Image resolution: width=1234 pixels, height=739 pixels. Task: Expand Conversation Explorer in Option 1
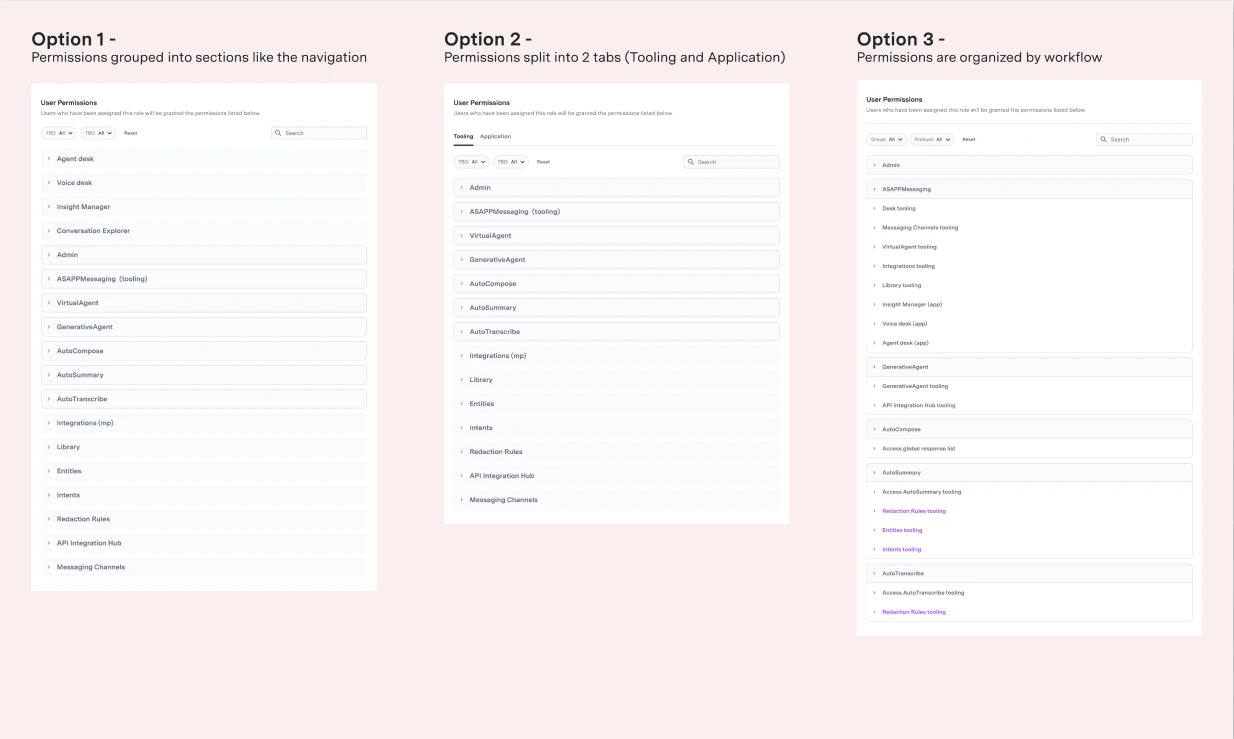click(204, 231)
